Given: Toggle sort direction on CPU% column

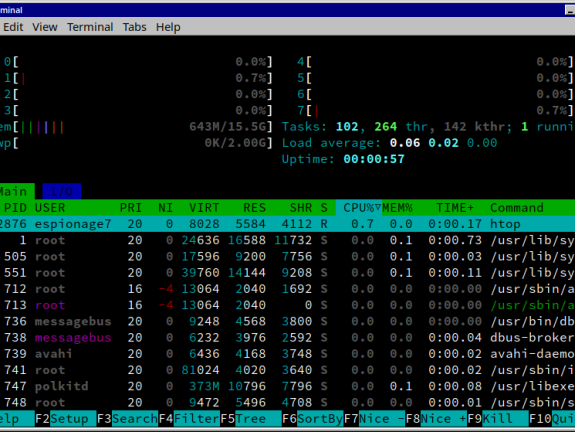Looking at the screenshot, I should tap(359, 208).
